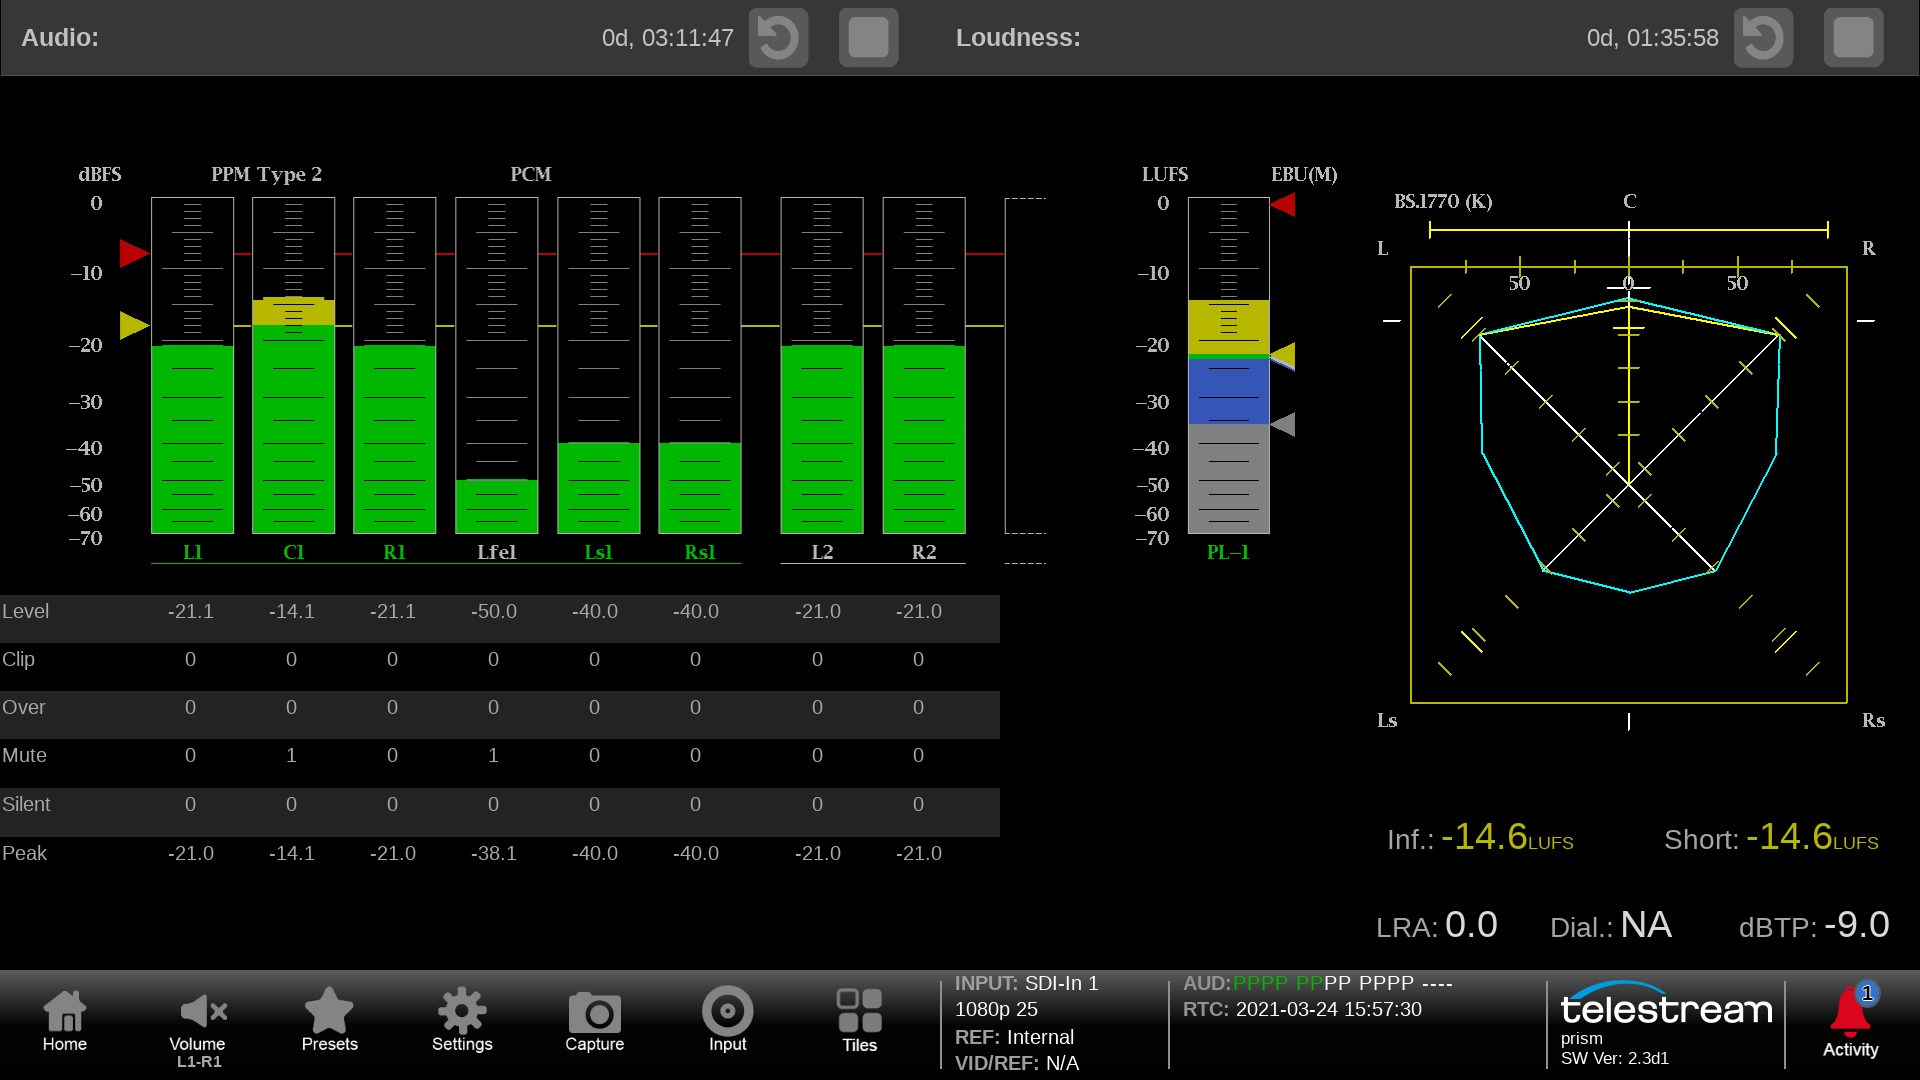Select the C1 channel meter bar
This screenshot has height=1080, width=1920.
pos(294,365)
